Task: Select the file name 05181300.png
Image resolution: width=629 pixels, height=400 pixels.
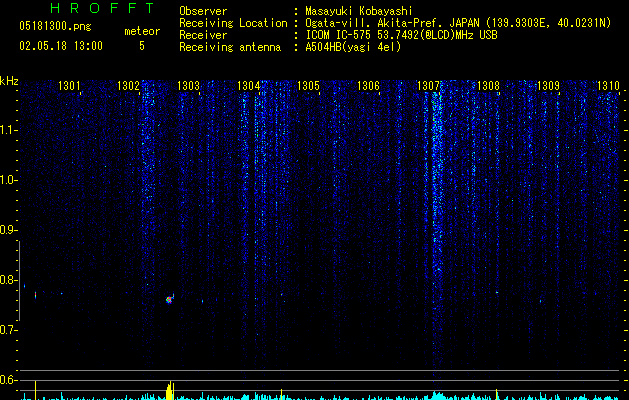Action: (x=55, y=26)
